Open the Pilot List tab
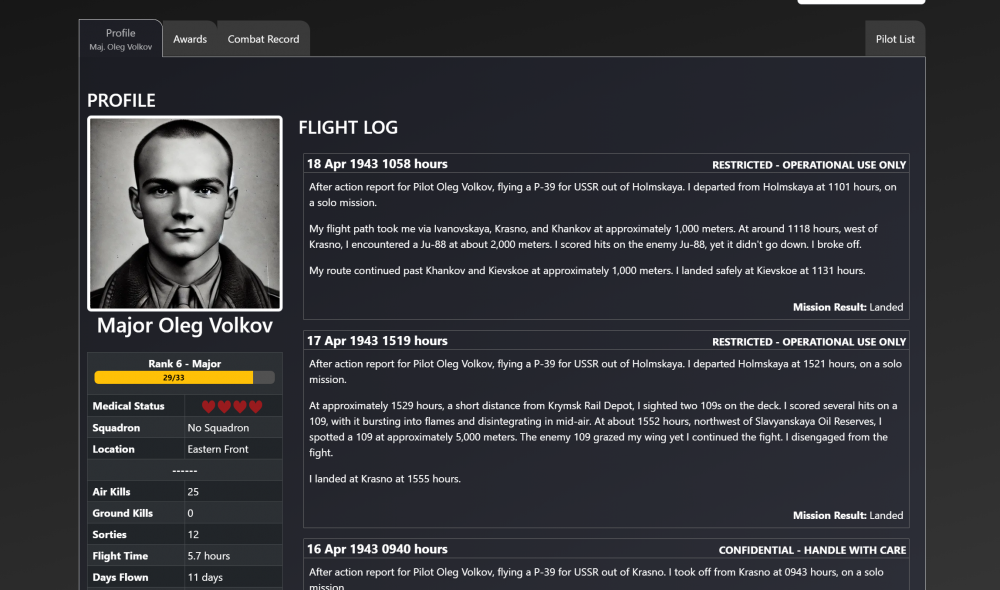Image resolution: width=1000 pixels, height=590 pixels. point(895,39)
